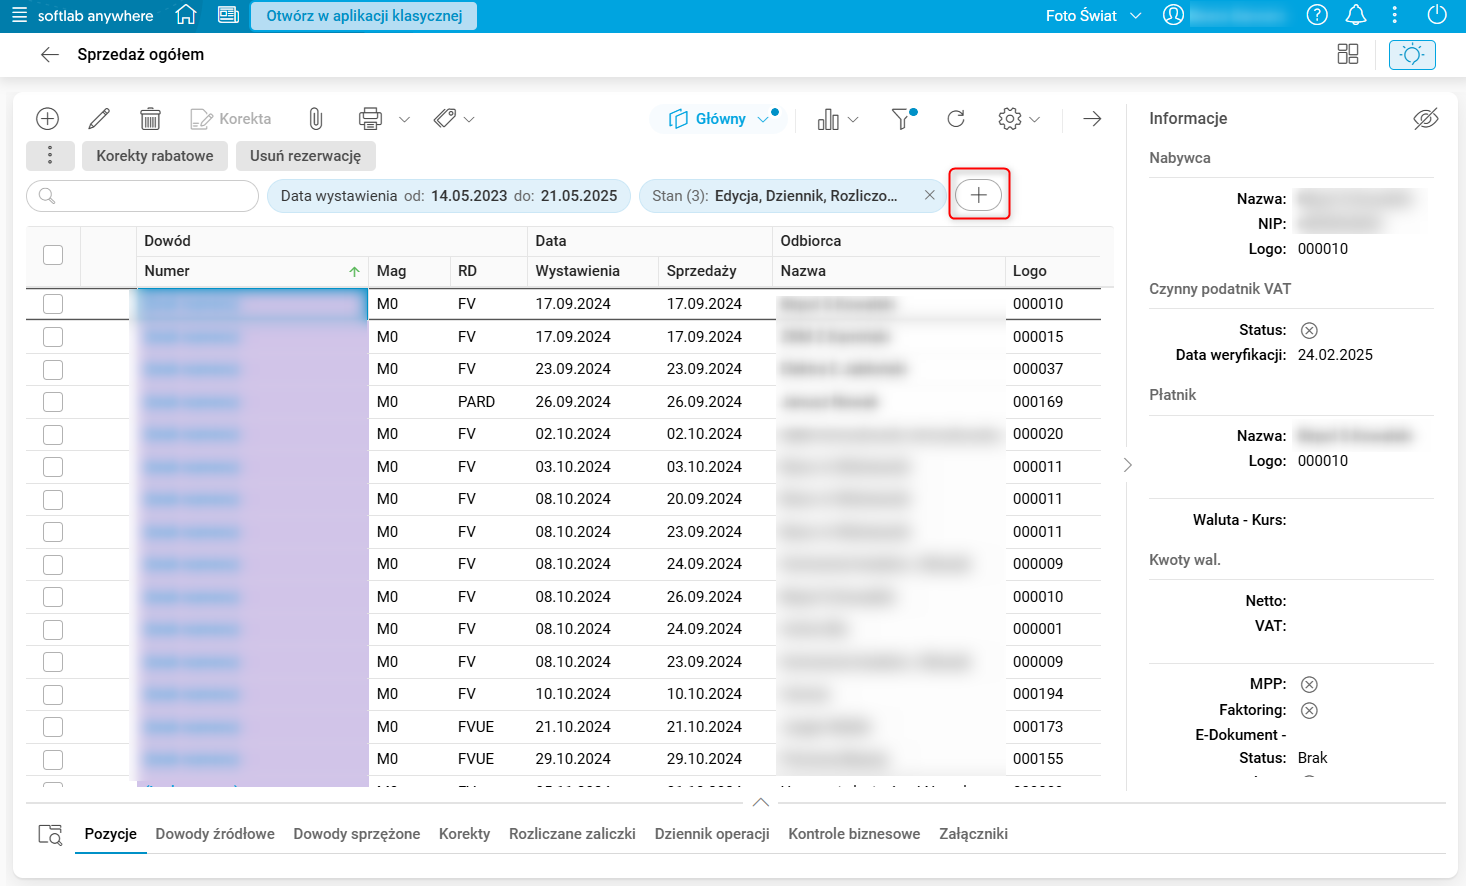The width and height of the screenshot is (1466, 886).
Task: Click Usuń rezerwację button
Action: [x=305, y=156]
